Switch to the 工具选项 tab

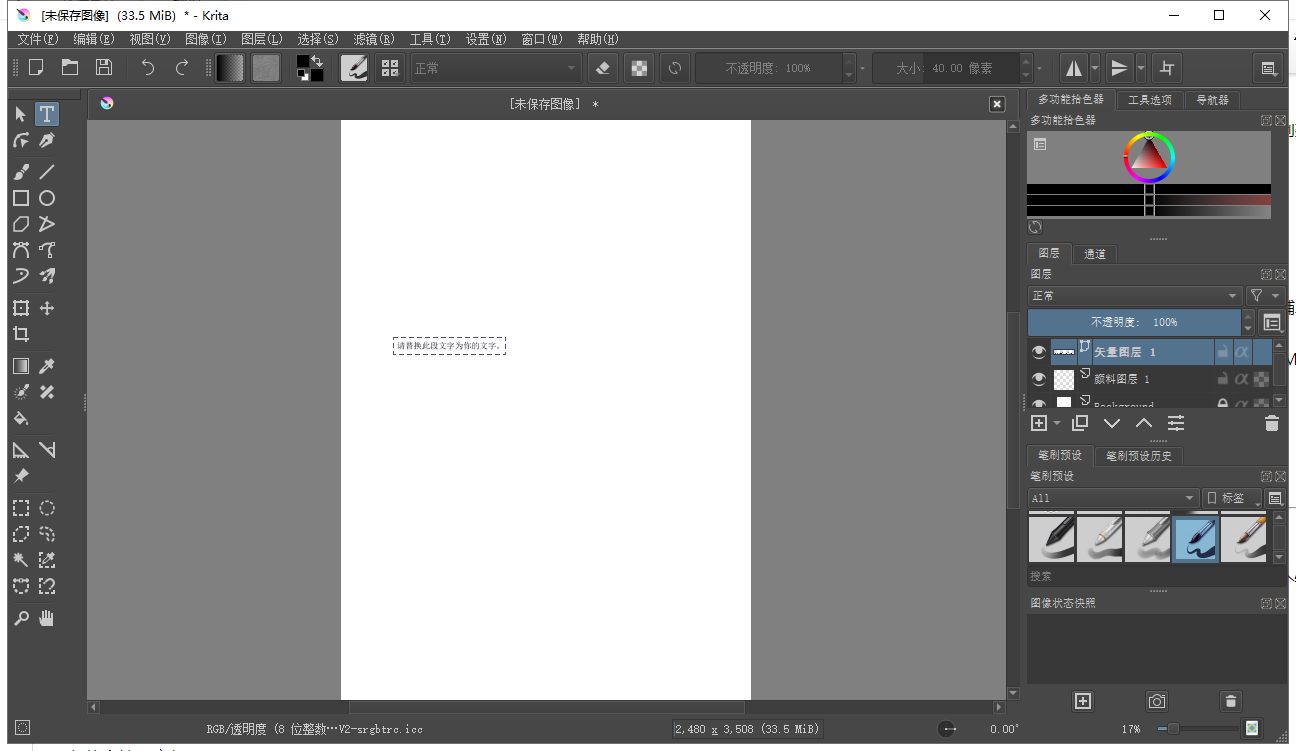[x=1149, y=100]
